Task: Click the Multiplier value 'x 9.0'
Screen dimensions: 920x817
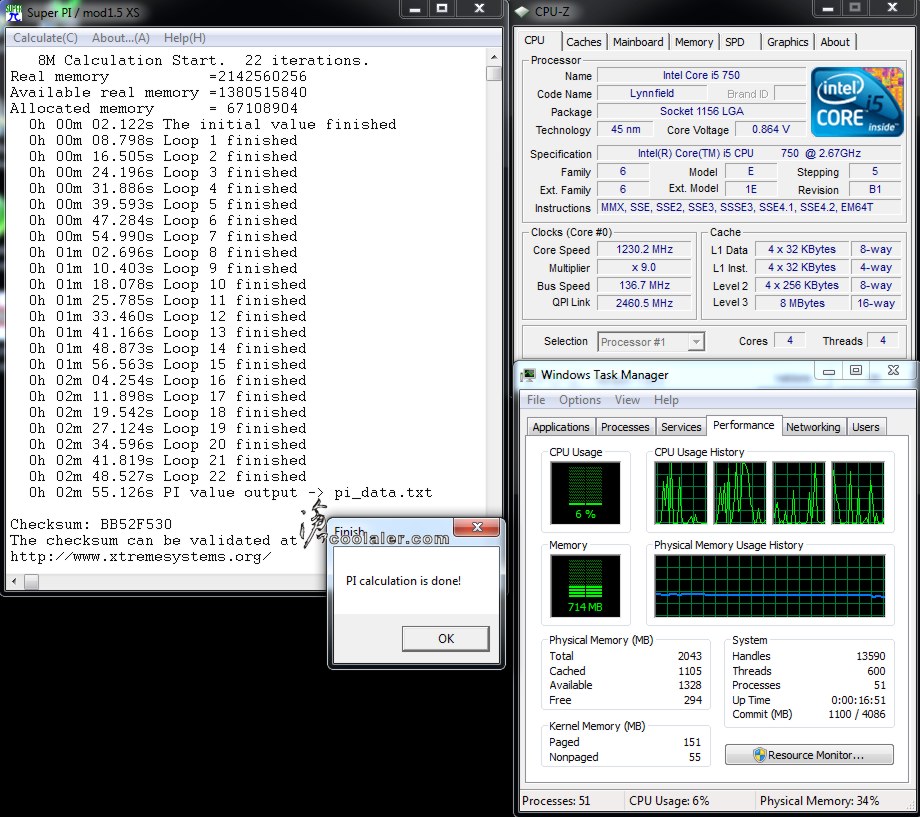Action: point(644,268)
